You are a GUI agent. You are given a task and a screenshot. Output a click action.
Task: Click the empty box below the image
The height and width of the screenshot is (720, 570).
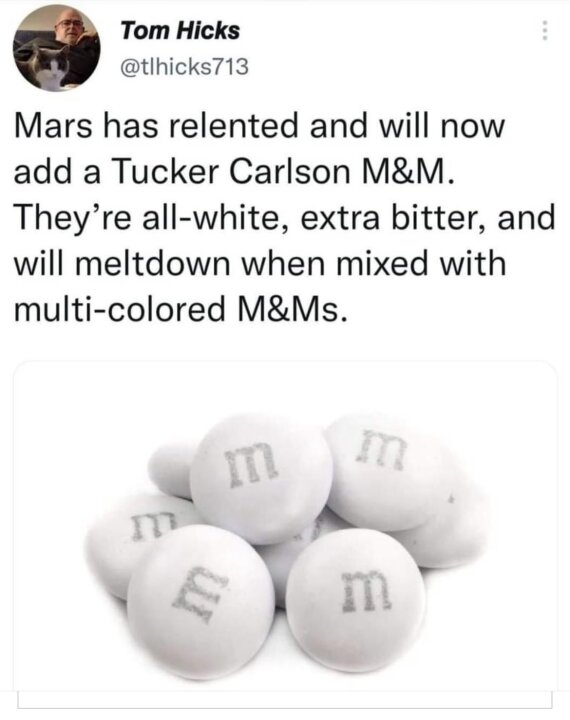point(285,699)
